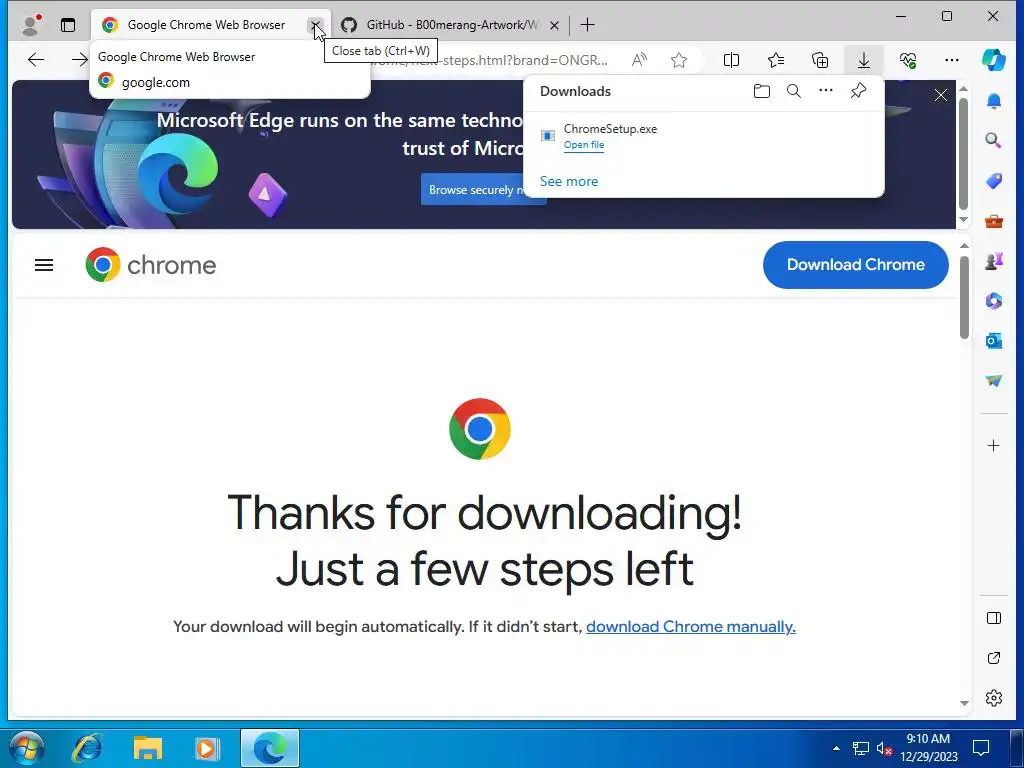Screen dimensions: 1024x768
Task: Search downloads with the magnifier
Action: (x=793, y=91)
